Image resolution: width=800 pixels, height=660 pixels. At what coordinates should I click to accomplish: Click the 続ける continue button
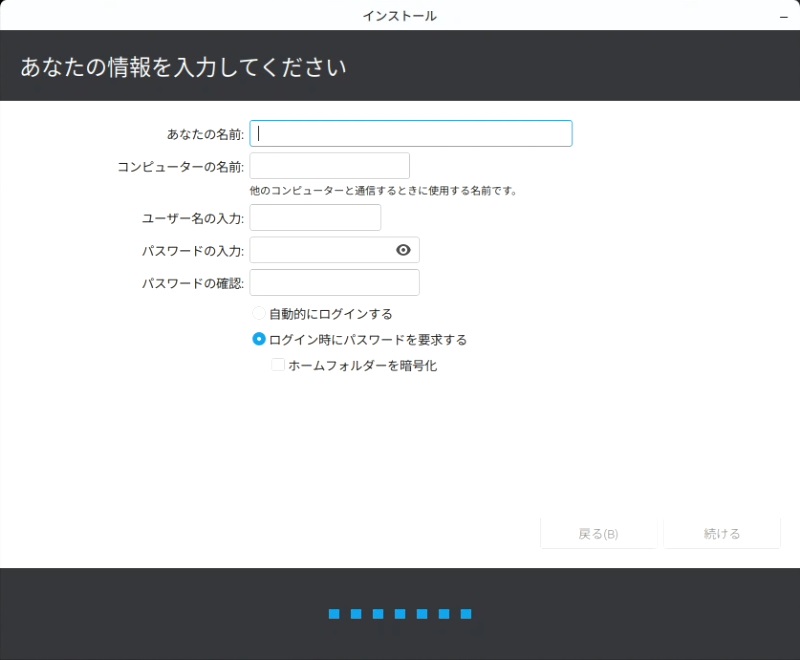[721, 534]
